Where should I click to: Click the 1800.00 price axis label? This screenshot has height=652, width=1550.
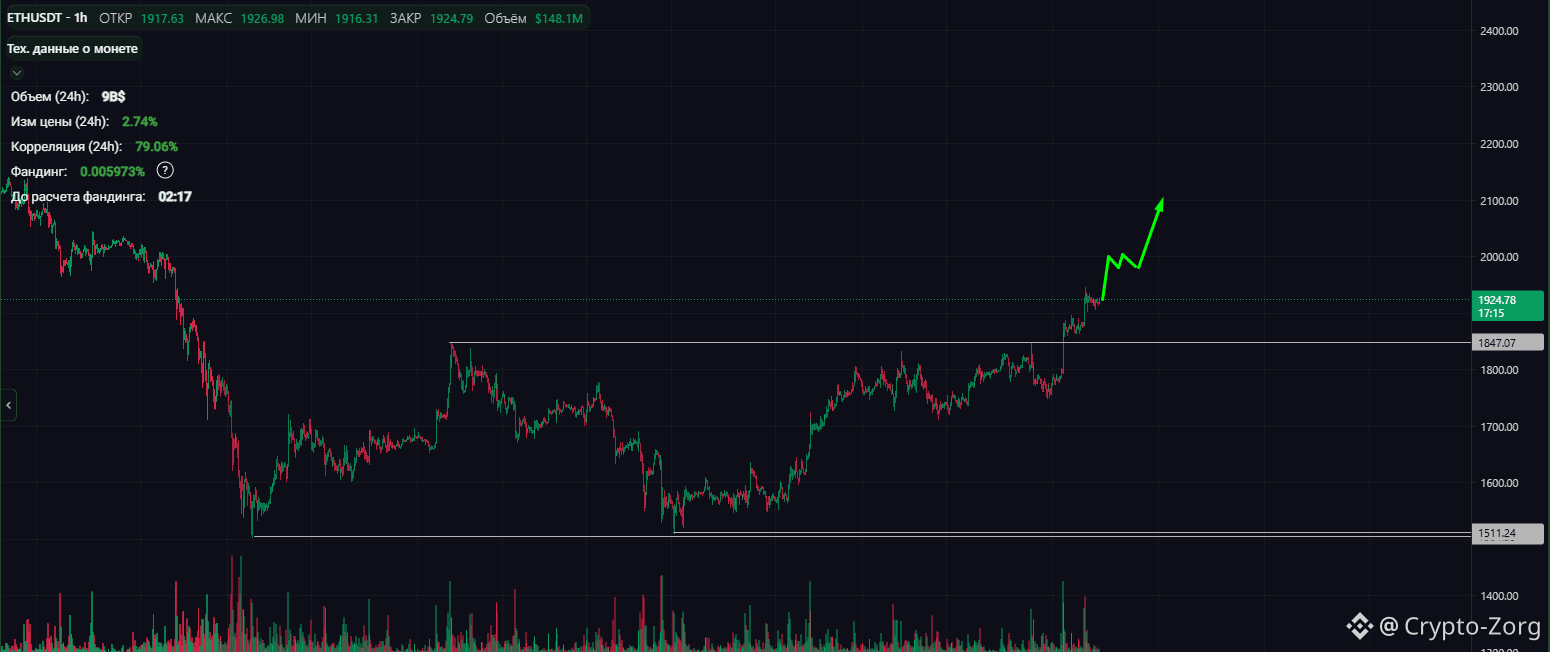click(1499, 370)
